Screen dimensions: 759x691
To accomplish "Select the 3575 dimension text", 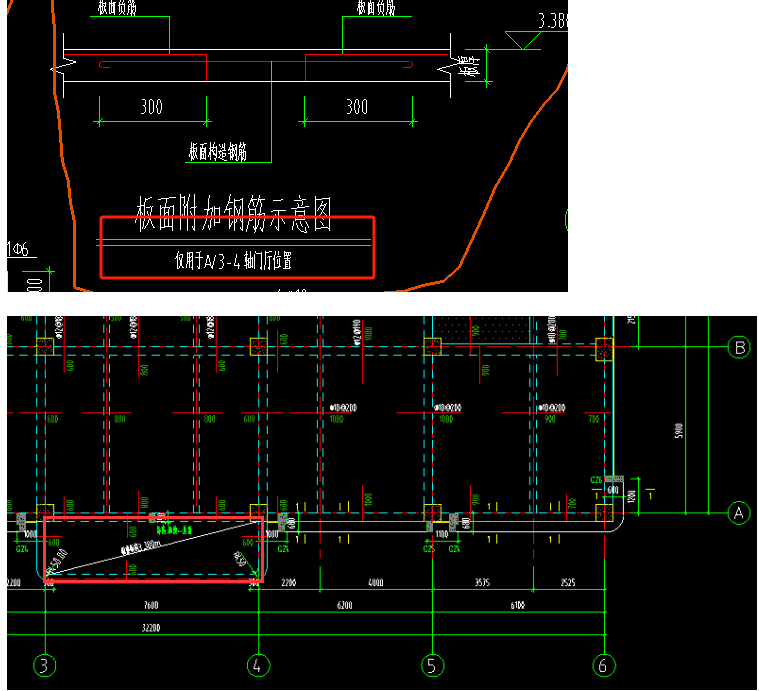I will 482,582.
